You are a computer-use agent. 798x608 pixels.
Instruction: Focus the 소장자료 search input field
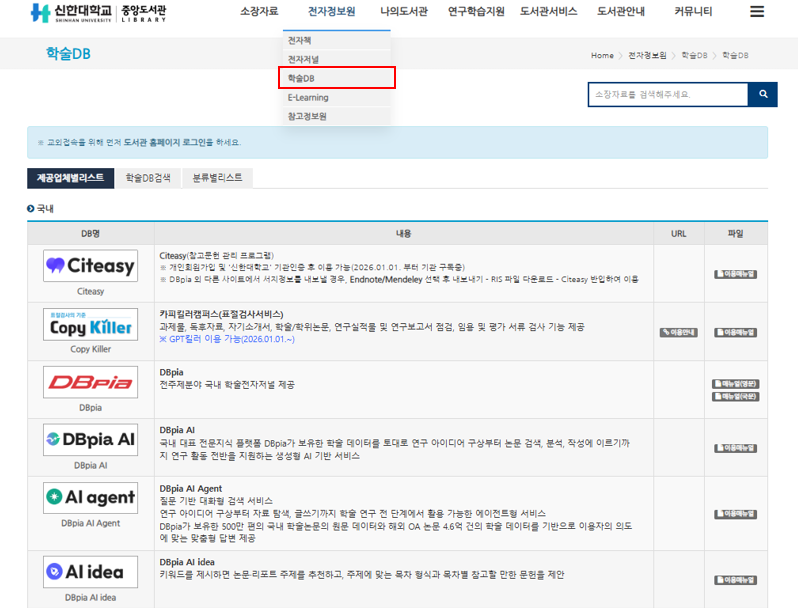(x=668, y=94)
